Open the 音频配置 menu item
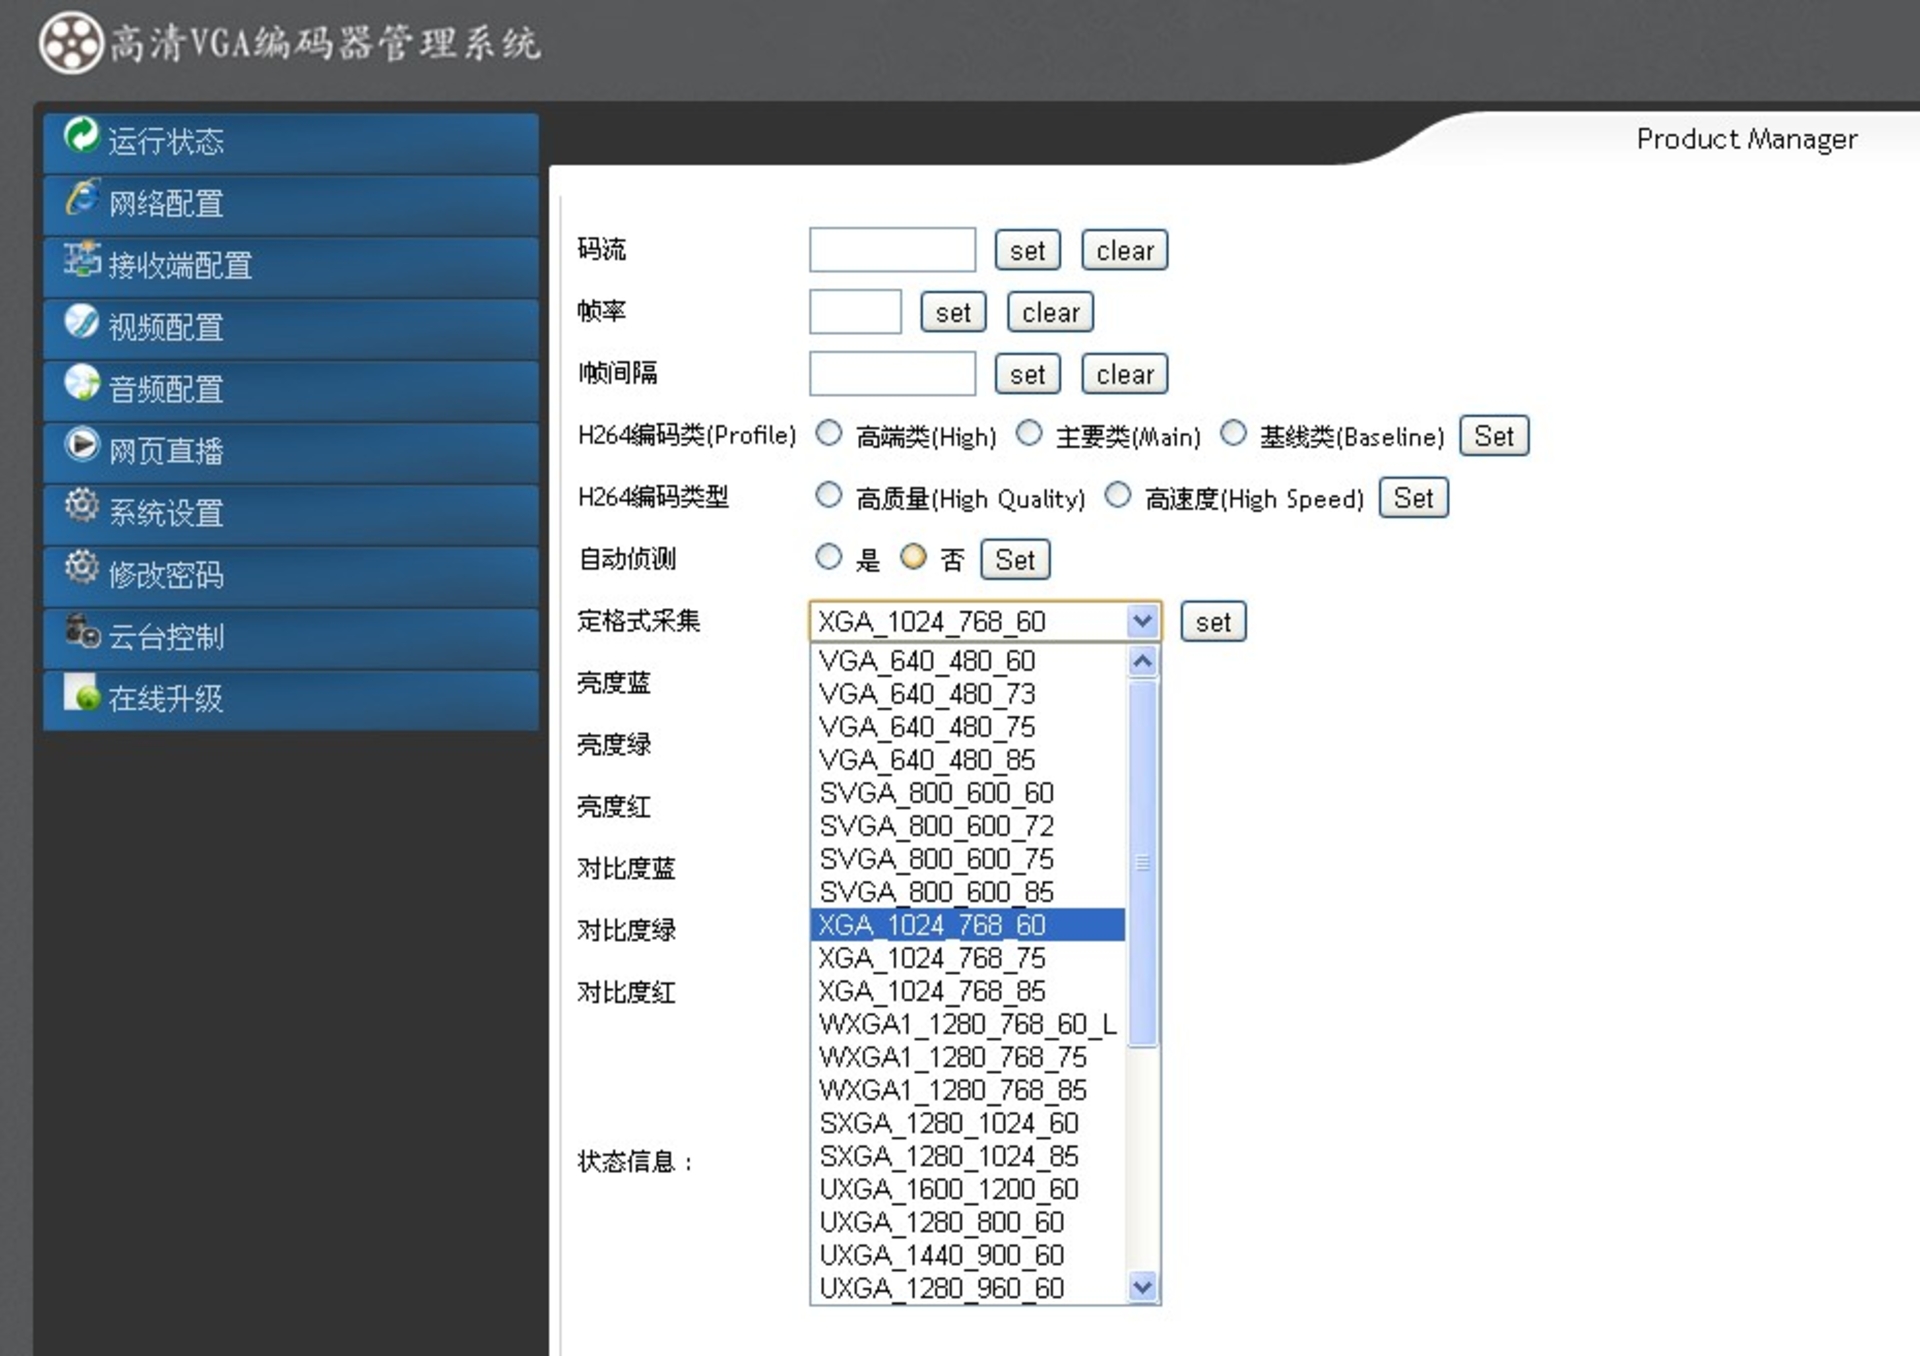 click(x=291, y=390)
